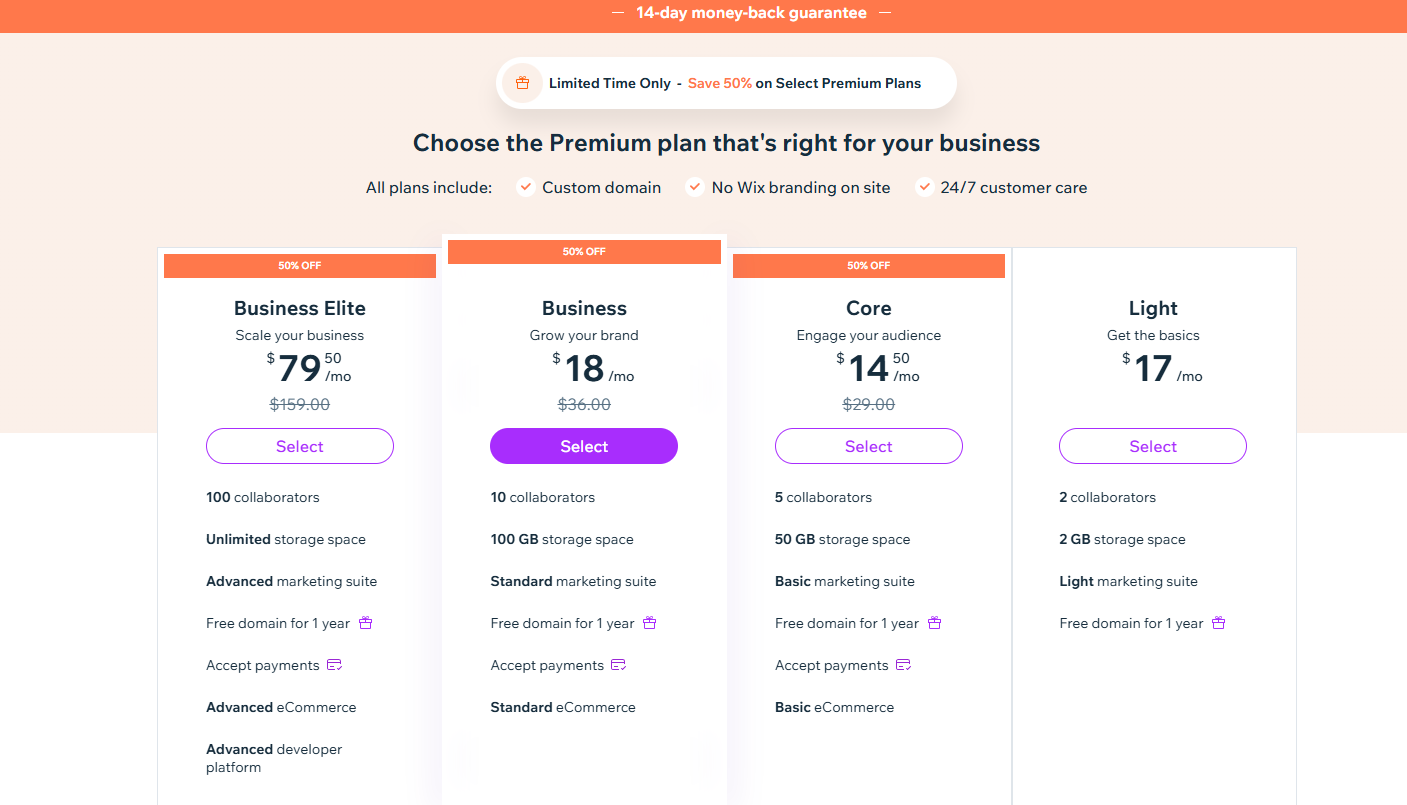This screenshot has width=1407, height=805.
Task: Click the Save 50% promotional text
Action: 720,83
